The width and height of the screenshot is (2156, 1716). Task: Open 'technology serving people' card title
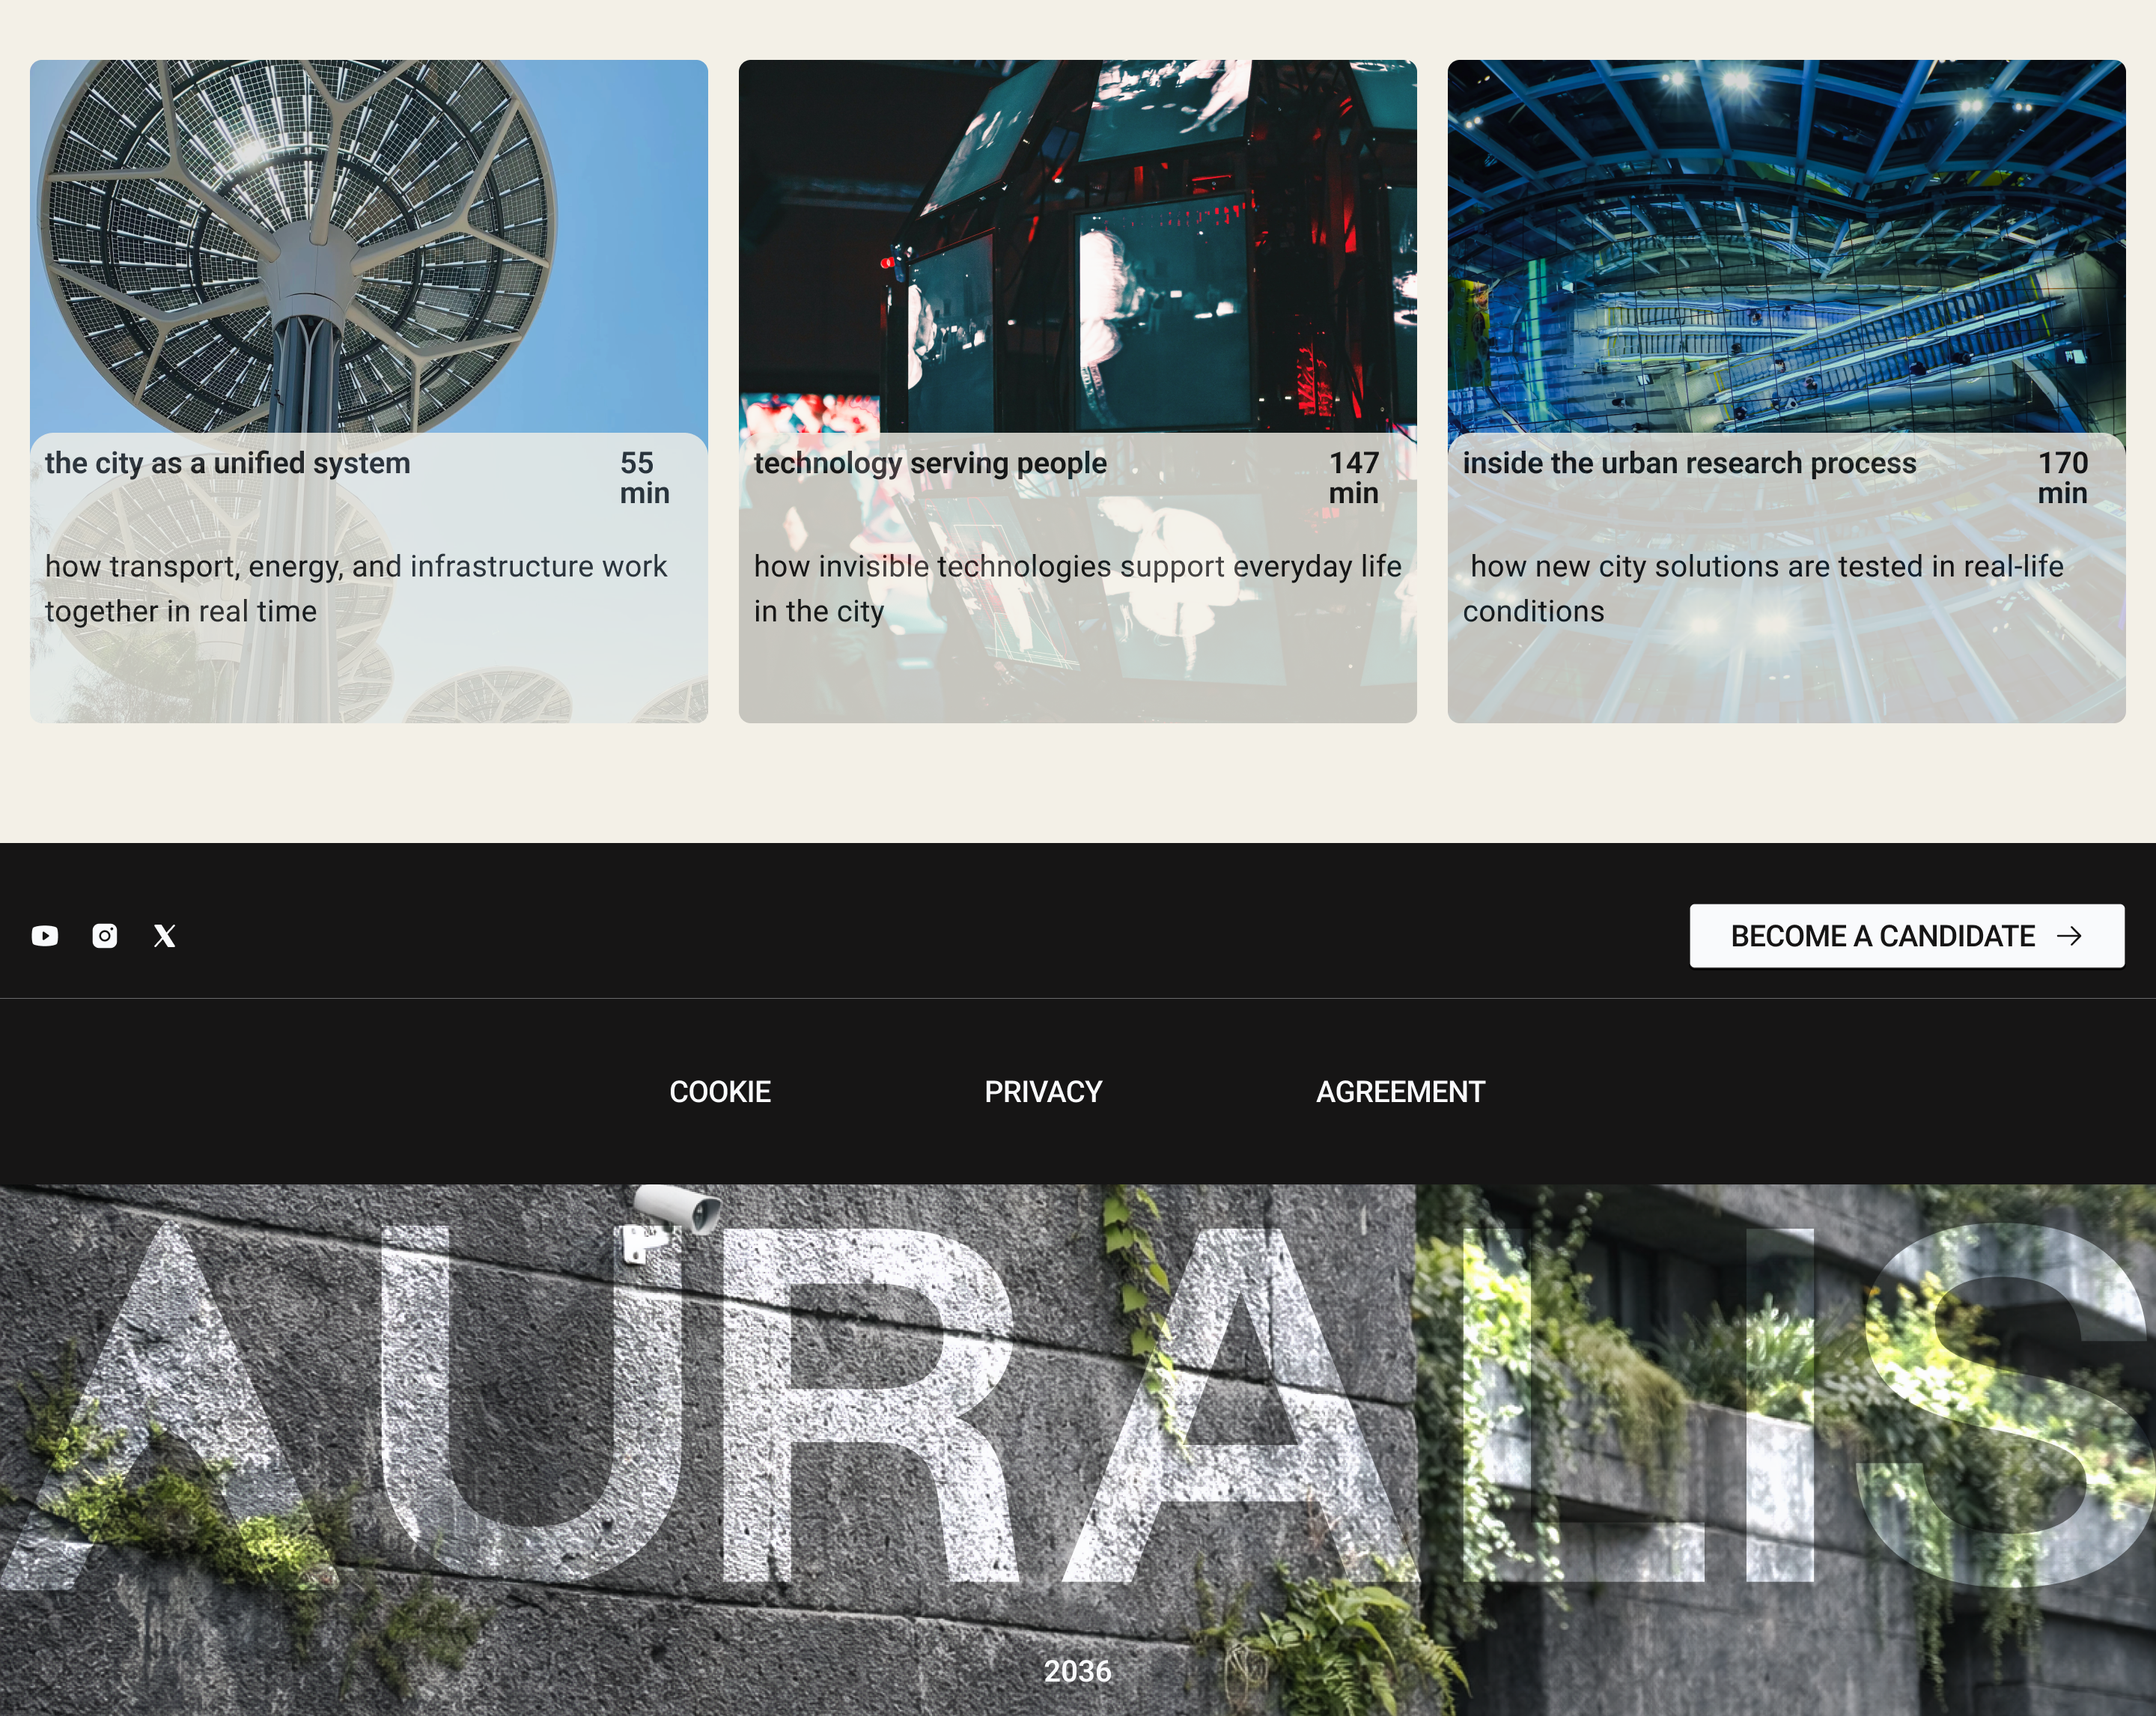pyautogui.click(x=930, y=463)
